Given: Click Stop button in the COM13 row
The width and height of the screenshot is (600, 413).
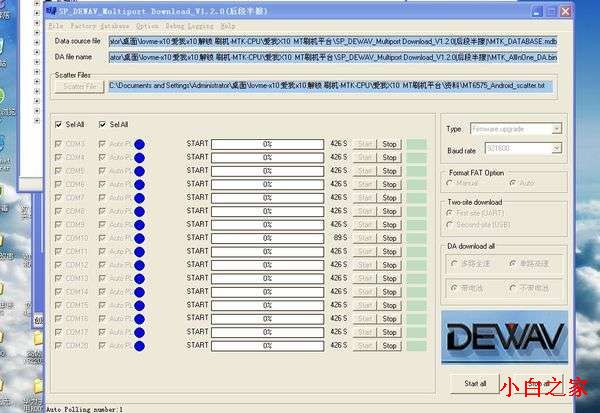Looking at the screenshot, I should tap(389, 278).
